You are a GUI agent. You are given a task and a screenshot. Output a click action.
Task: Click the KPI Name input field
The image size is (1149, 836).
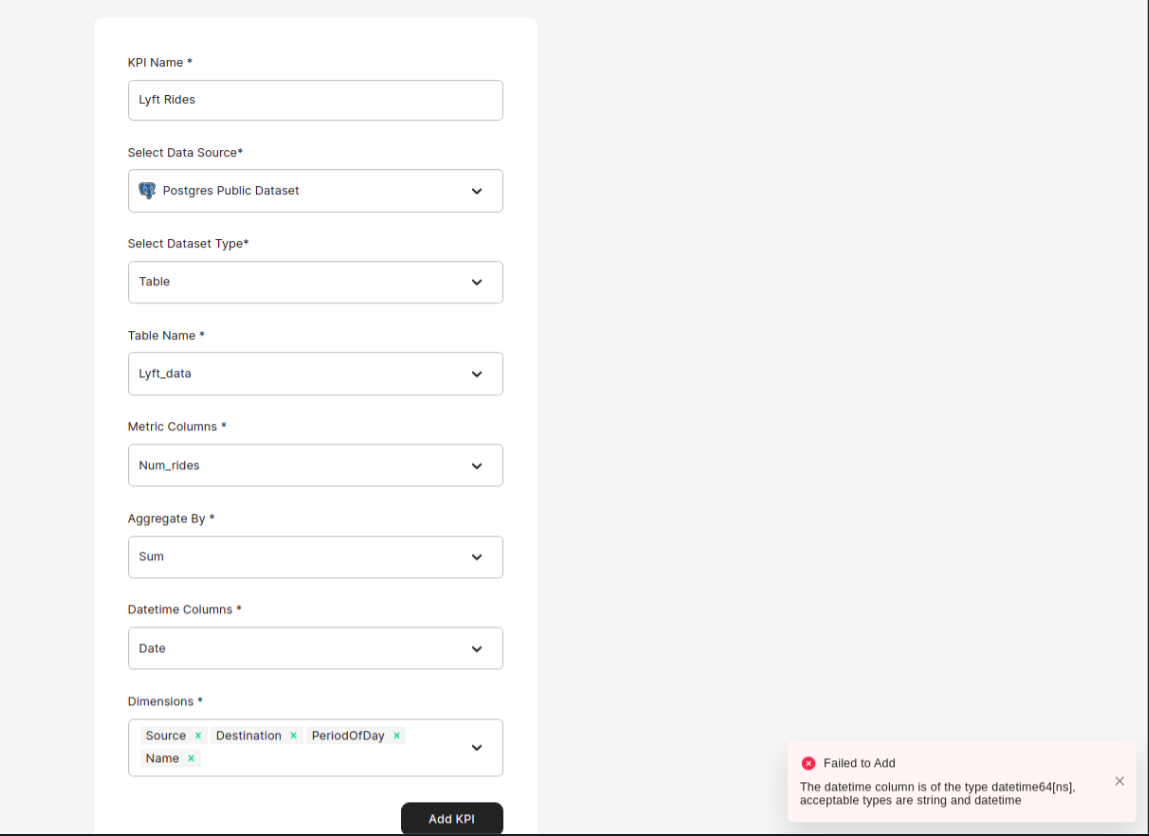315,100
